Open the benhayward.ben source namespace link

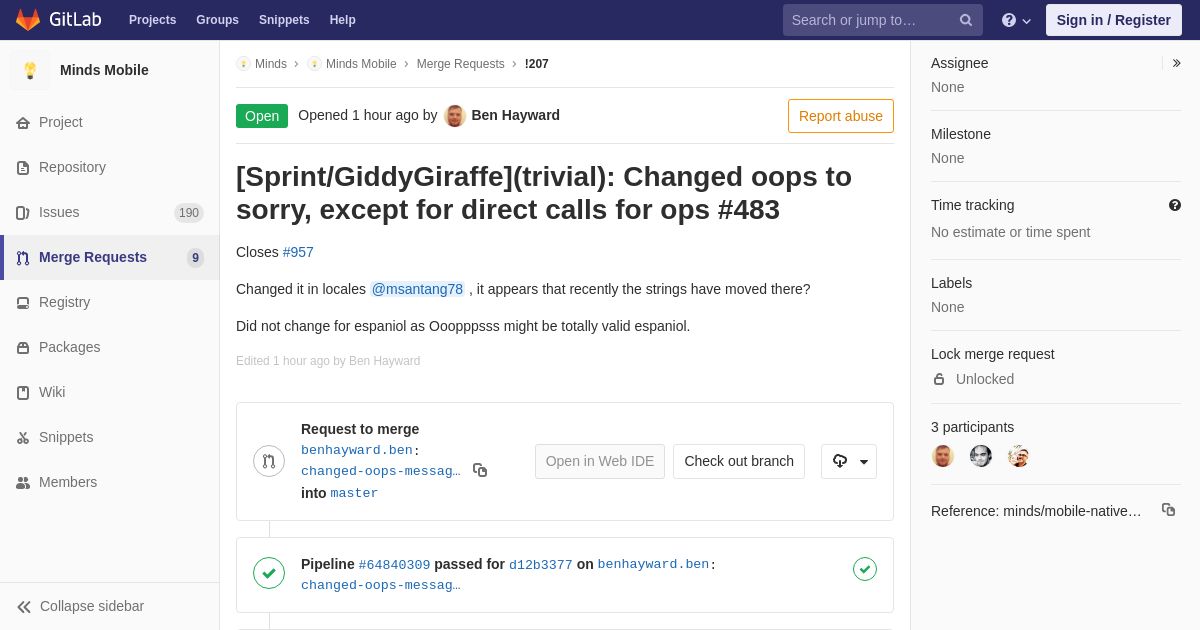[357, 451]
